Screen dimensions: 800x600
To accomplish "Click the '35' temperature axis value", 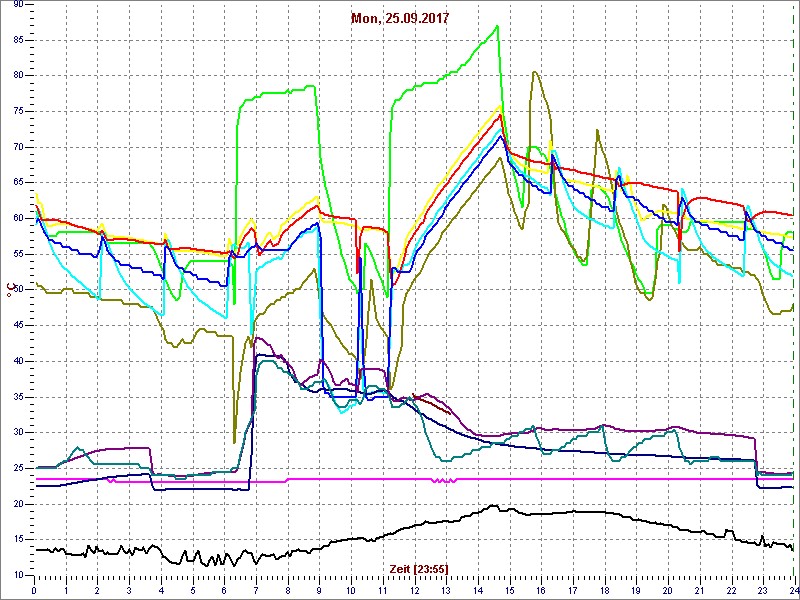I will point(18,397).
